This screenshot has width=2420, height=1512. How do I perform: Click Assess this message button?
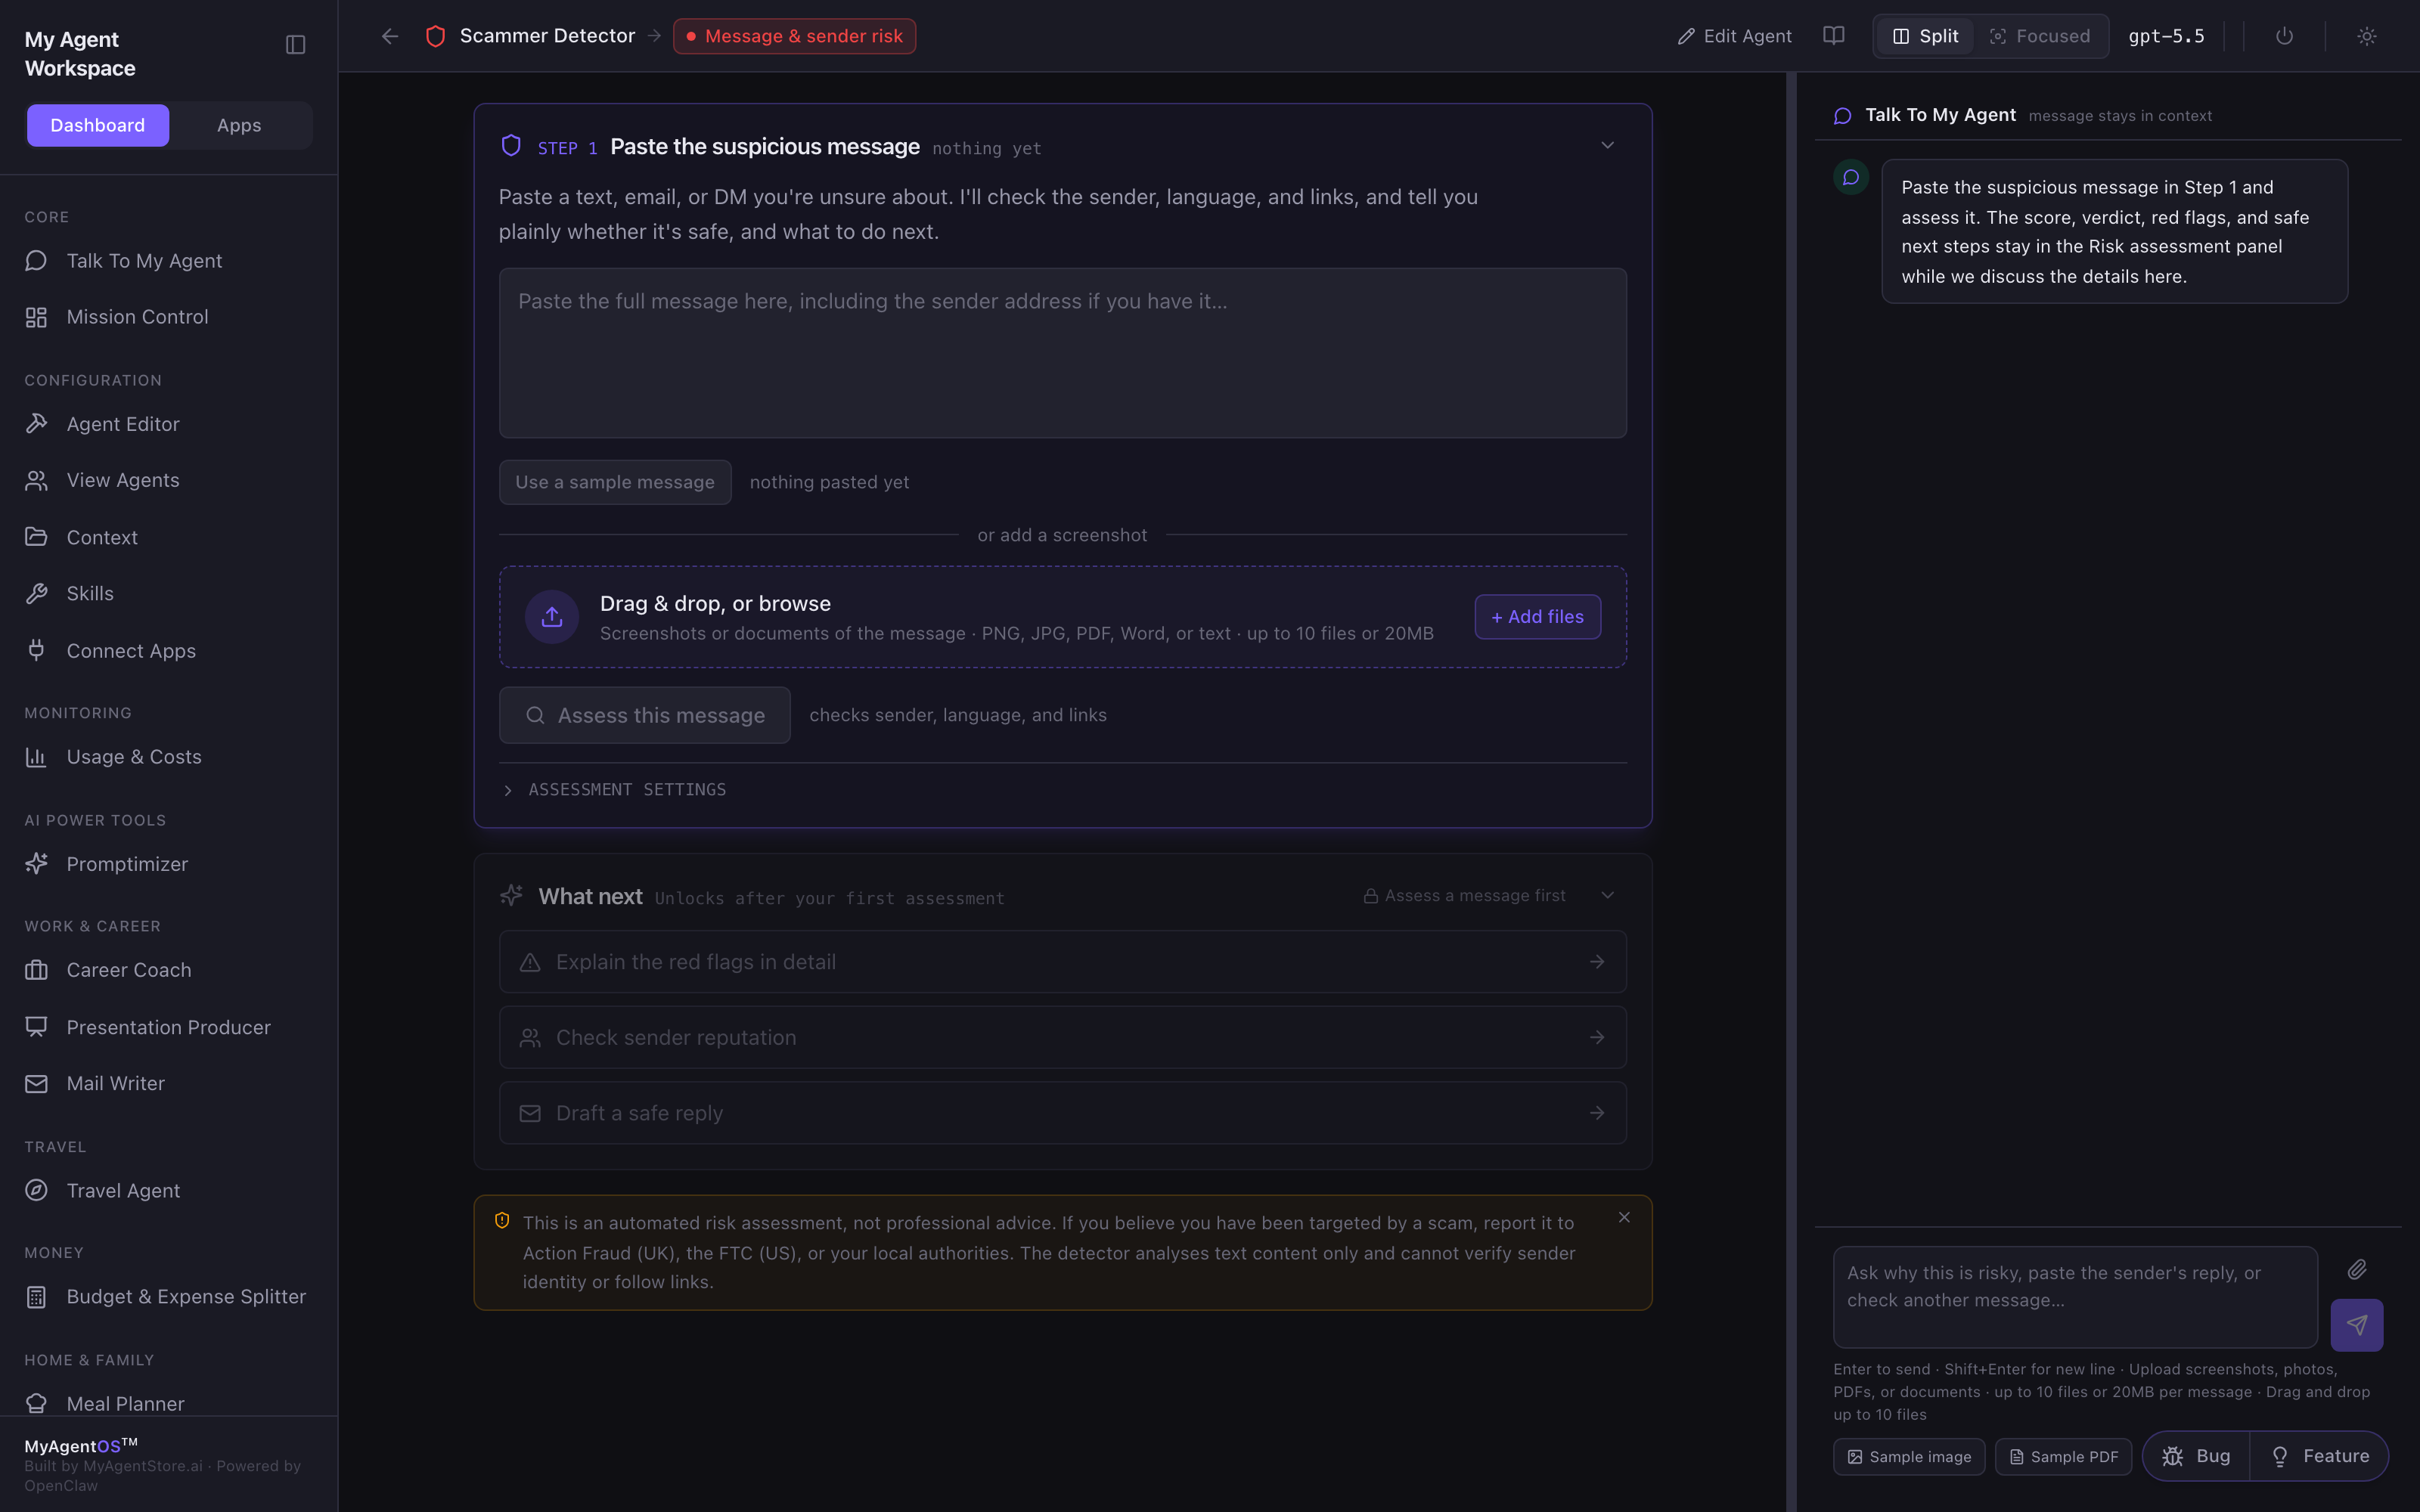click(x=645, y=715)
